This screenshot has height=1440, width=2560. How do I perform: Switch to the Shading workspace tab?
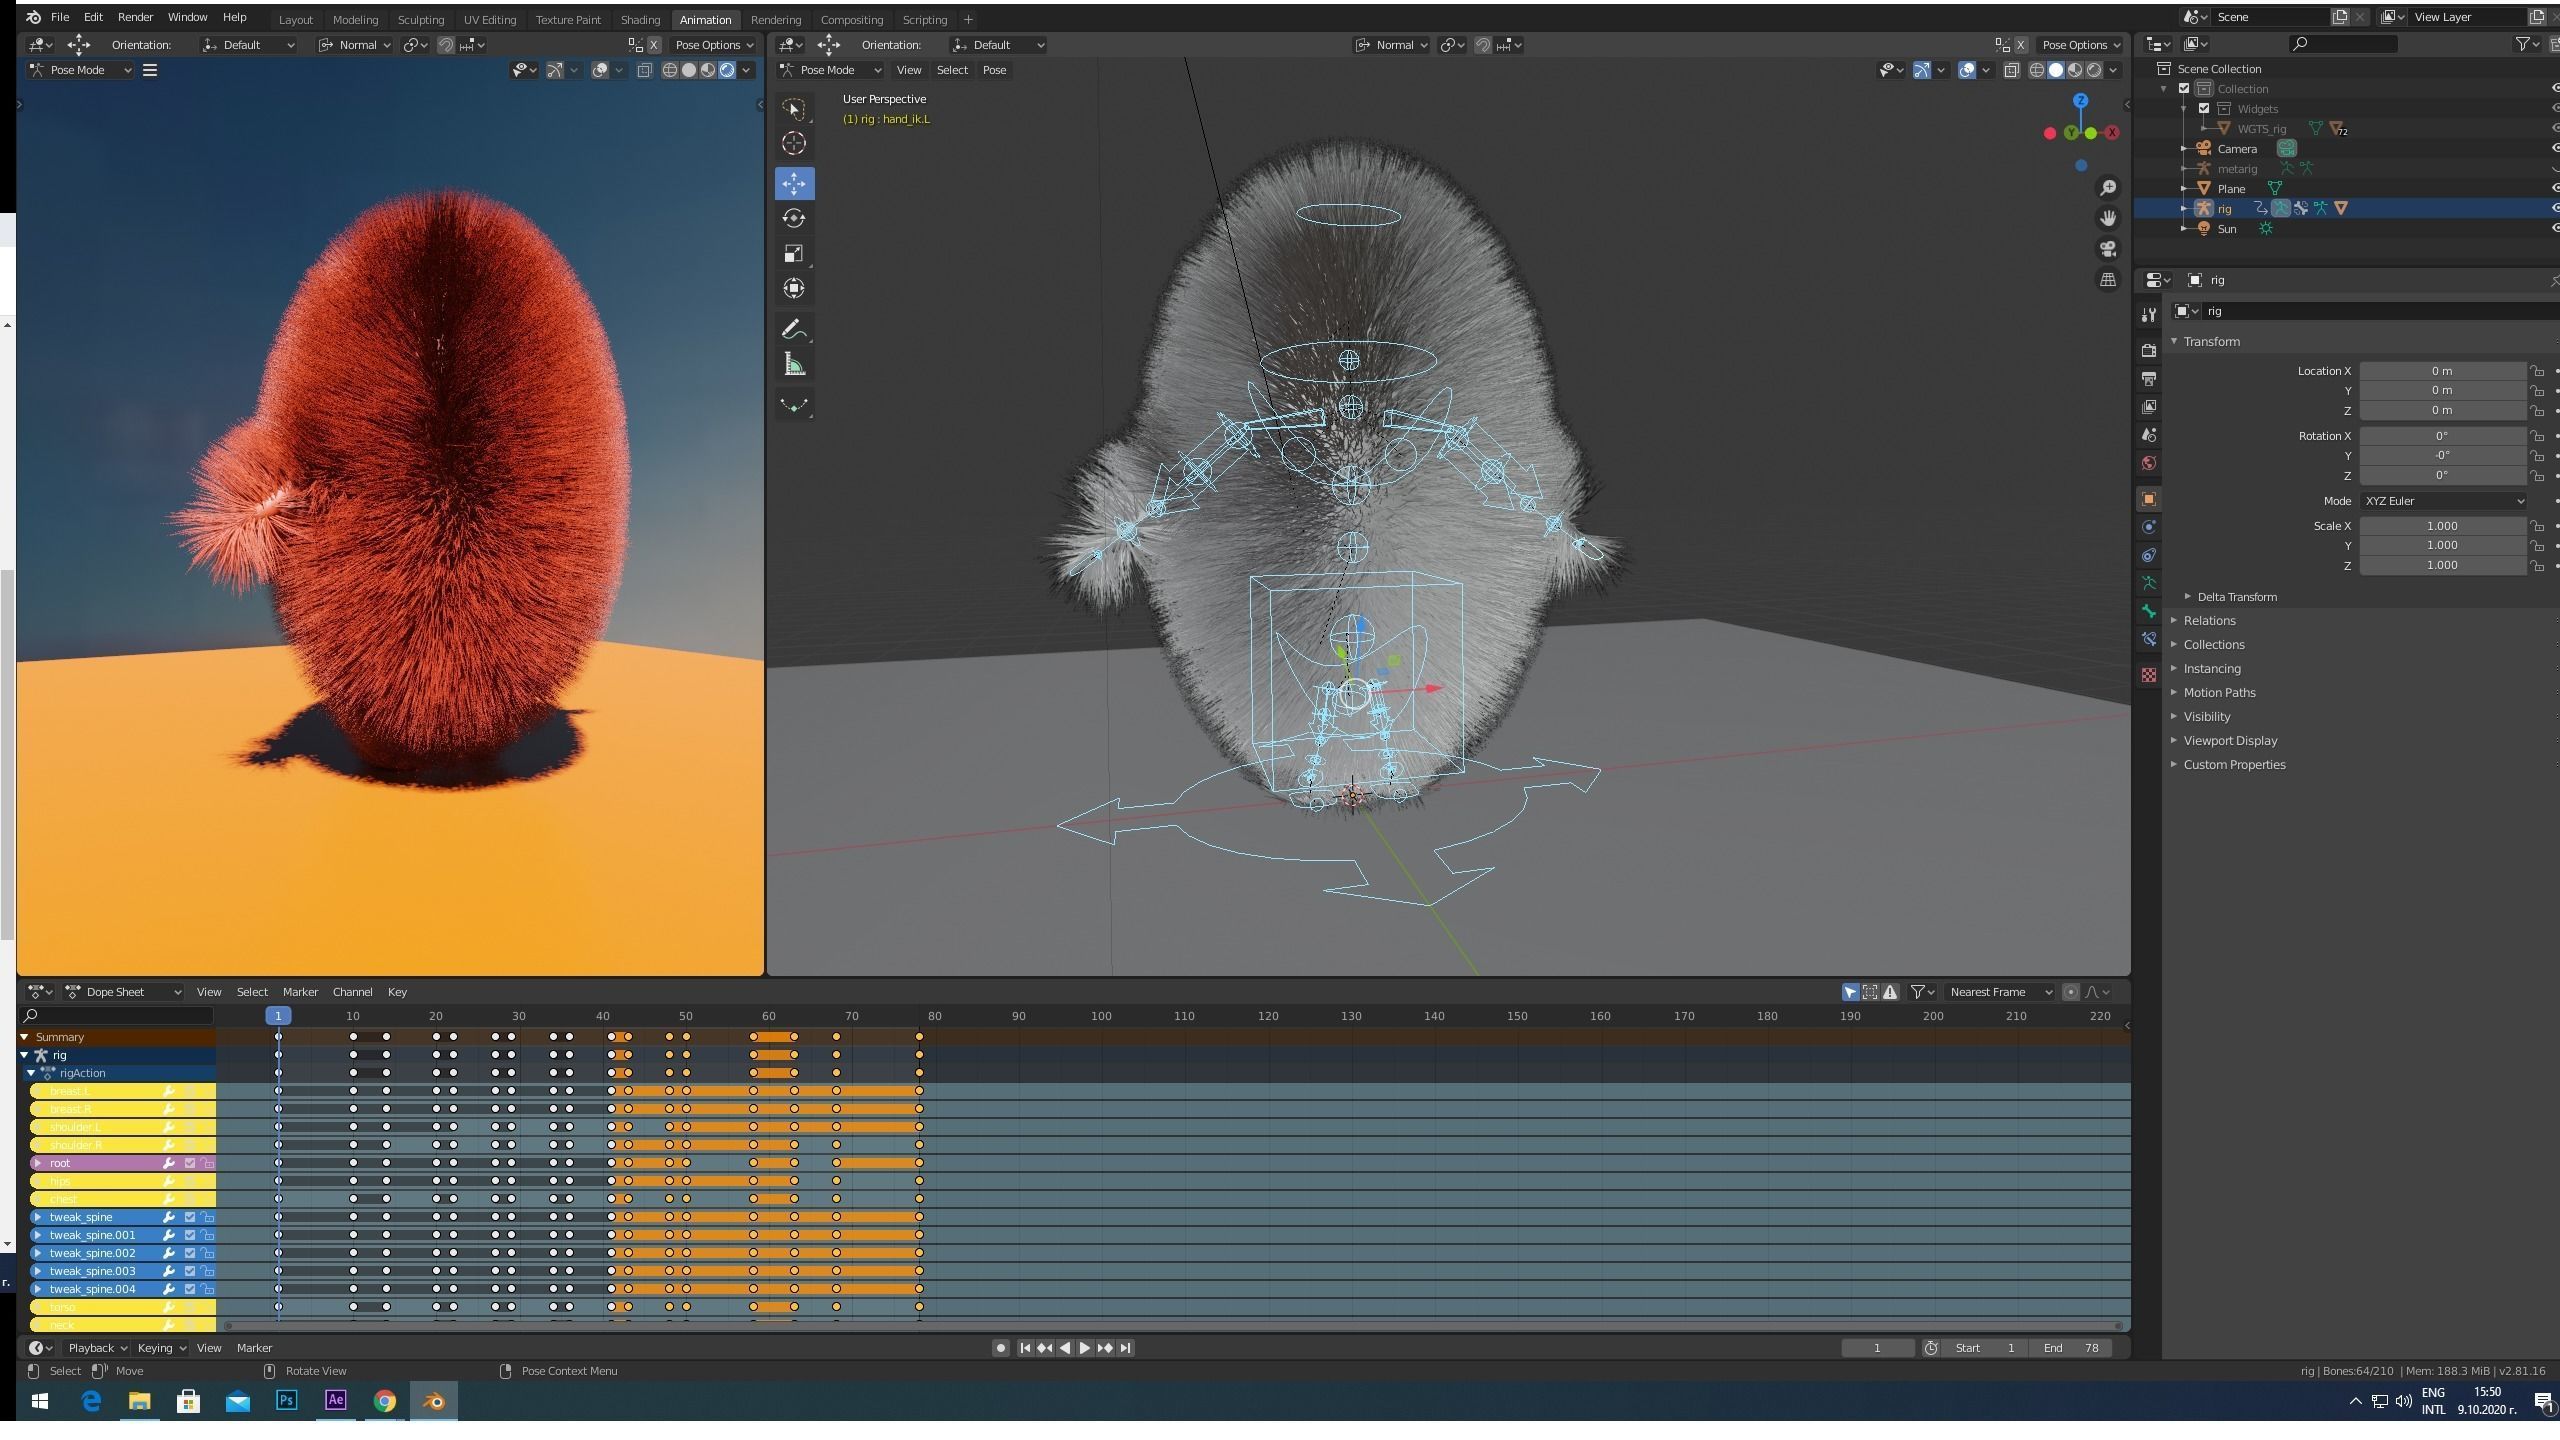point(641,19)
